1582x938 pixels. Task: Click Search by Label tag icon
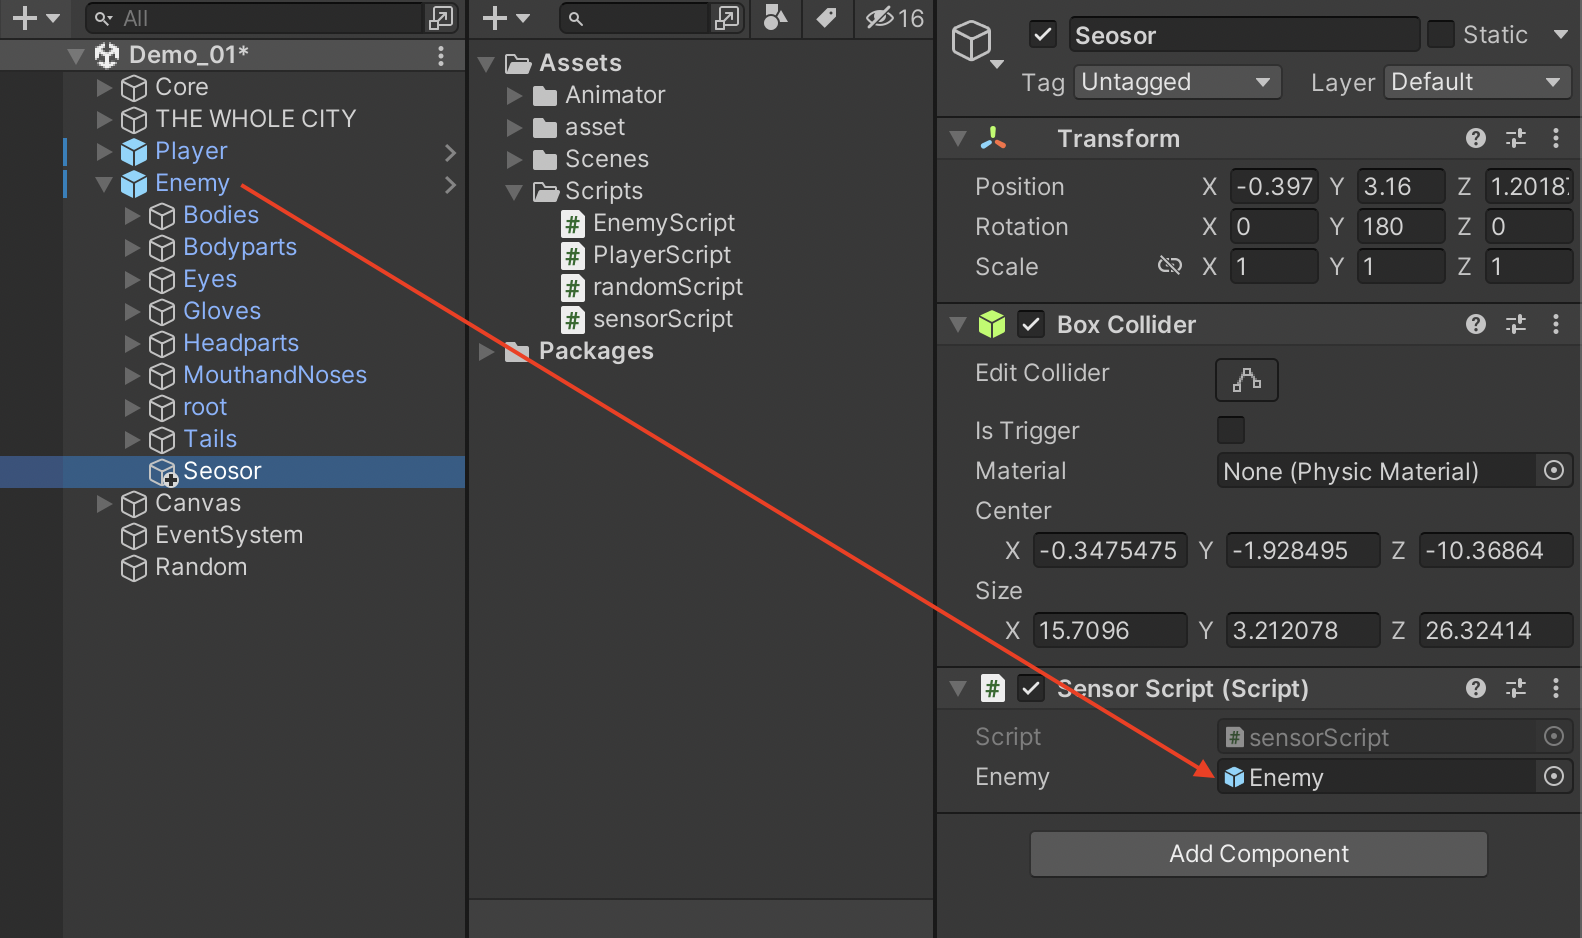(826, 17)
